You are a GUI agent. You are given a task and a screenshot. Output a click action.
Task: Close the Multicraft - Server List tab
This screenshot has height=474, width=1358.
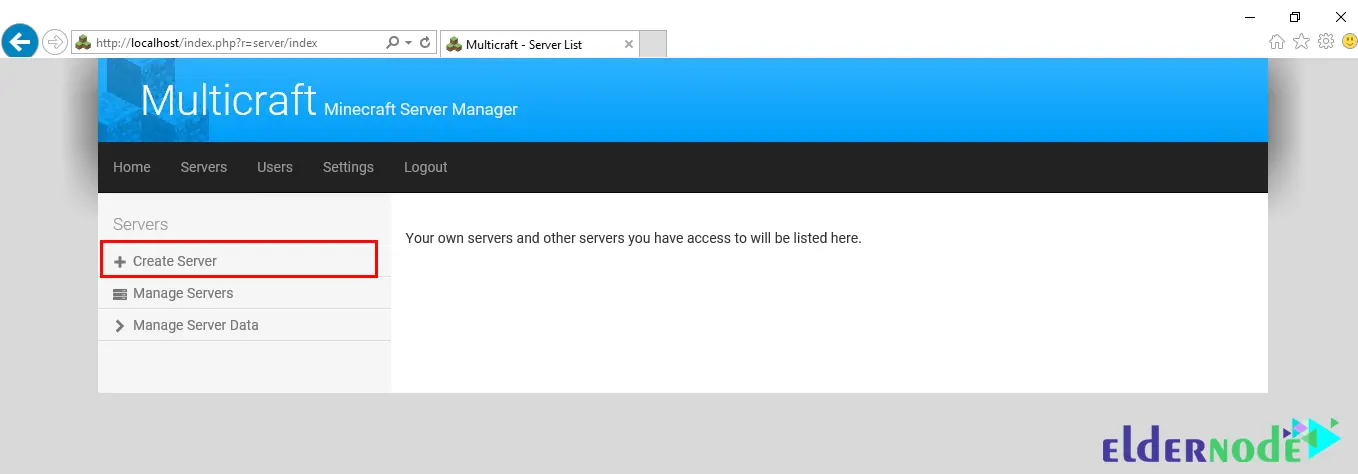pos(629,44)
